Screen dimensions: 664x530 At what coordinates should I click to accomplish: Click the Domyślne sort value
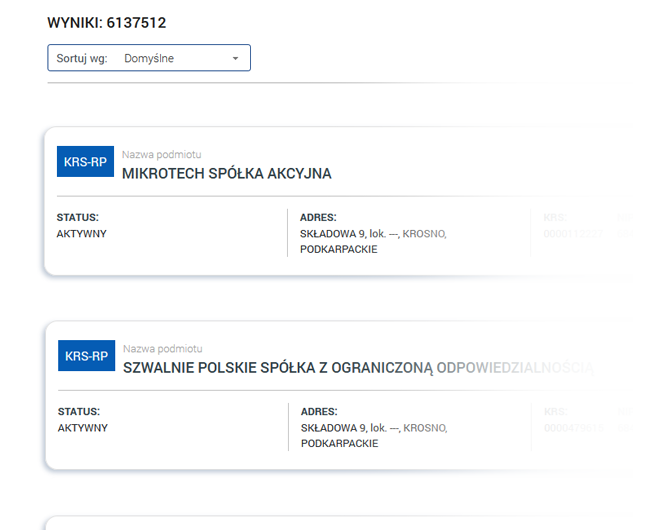tap(149, 58)
